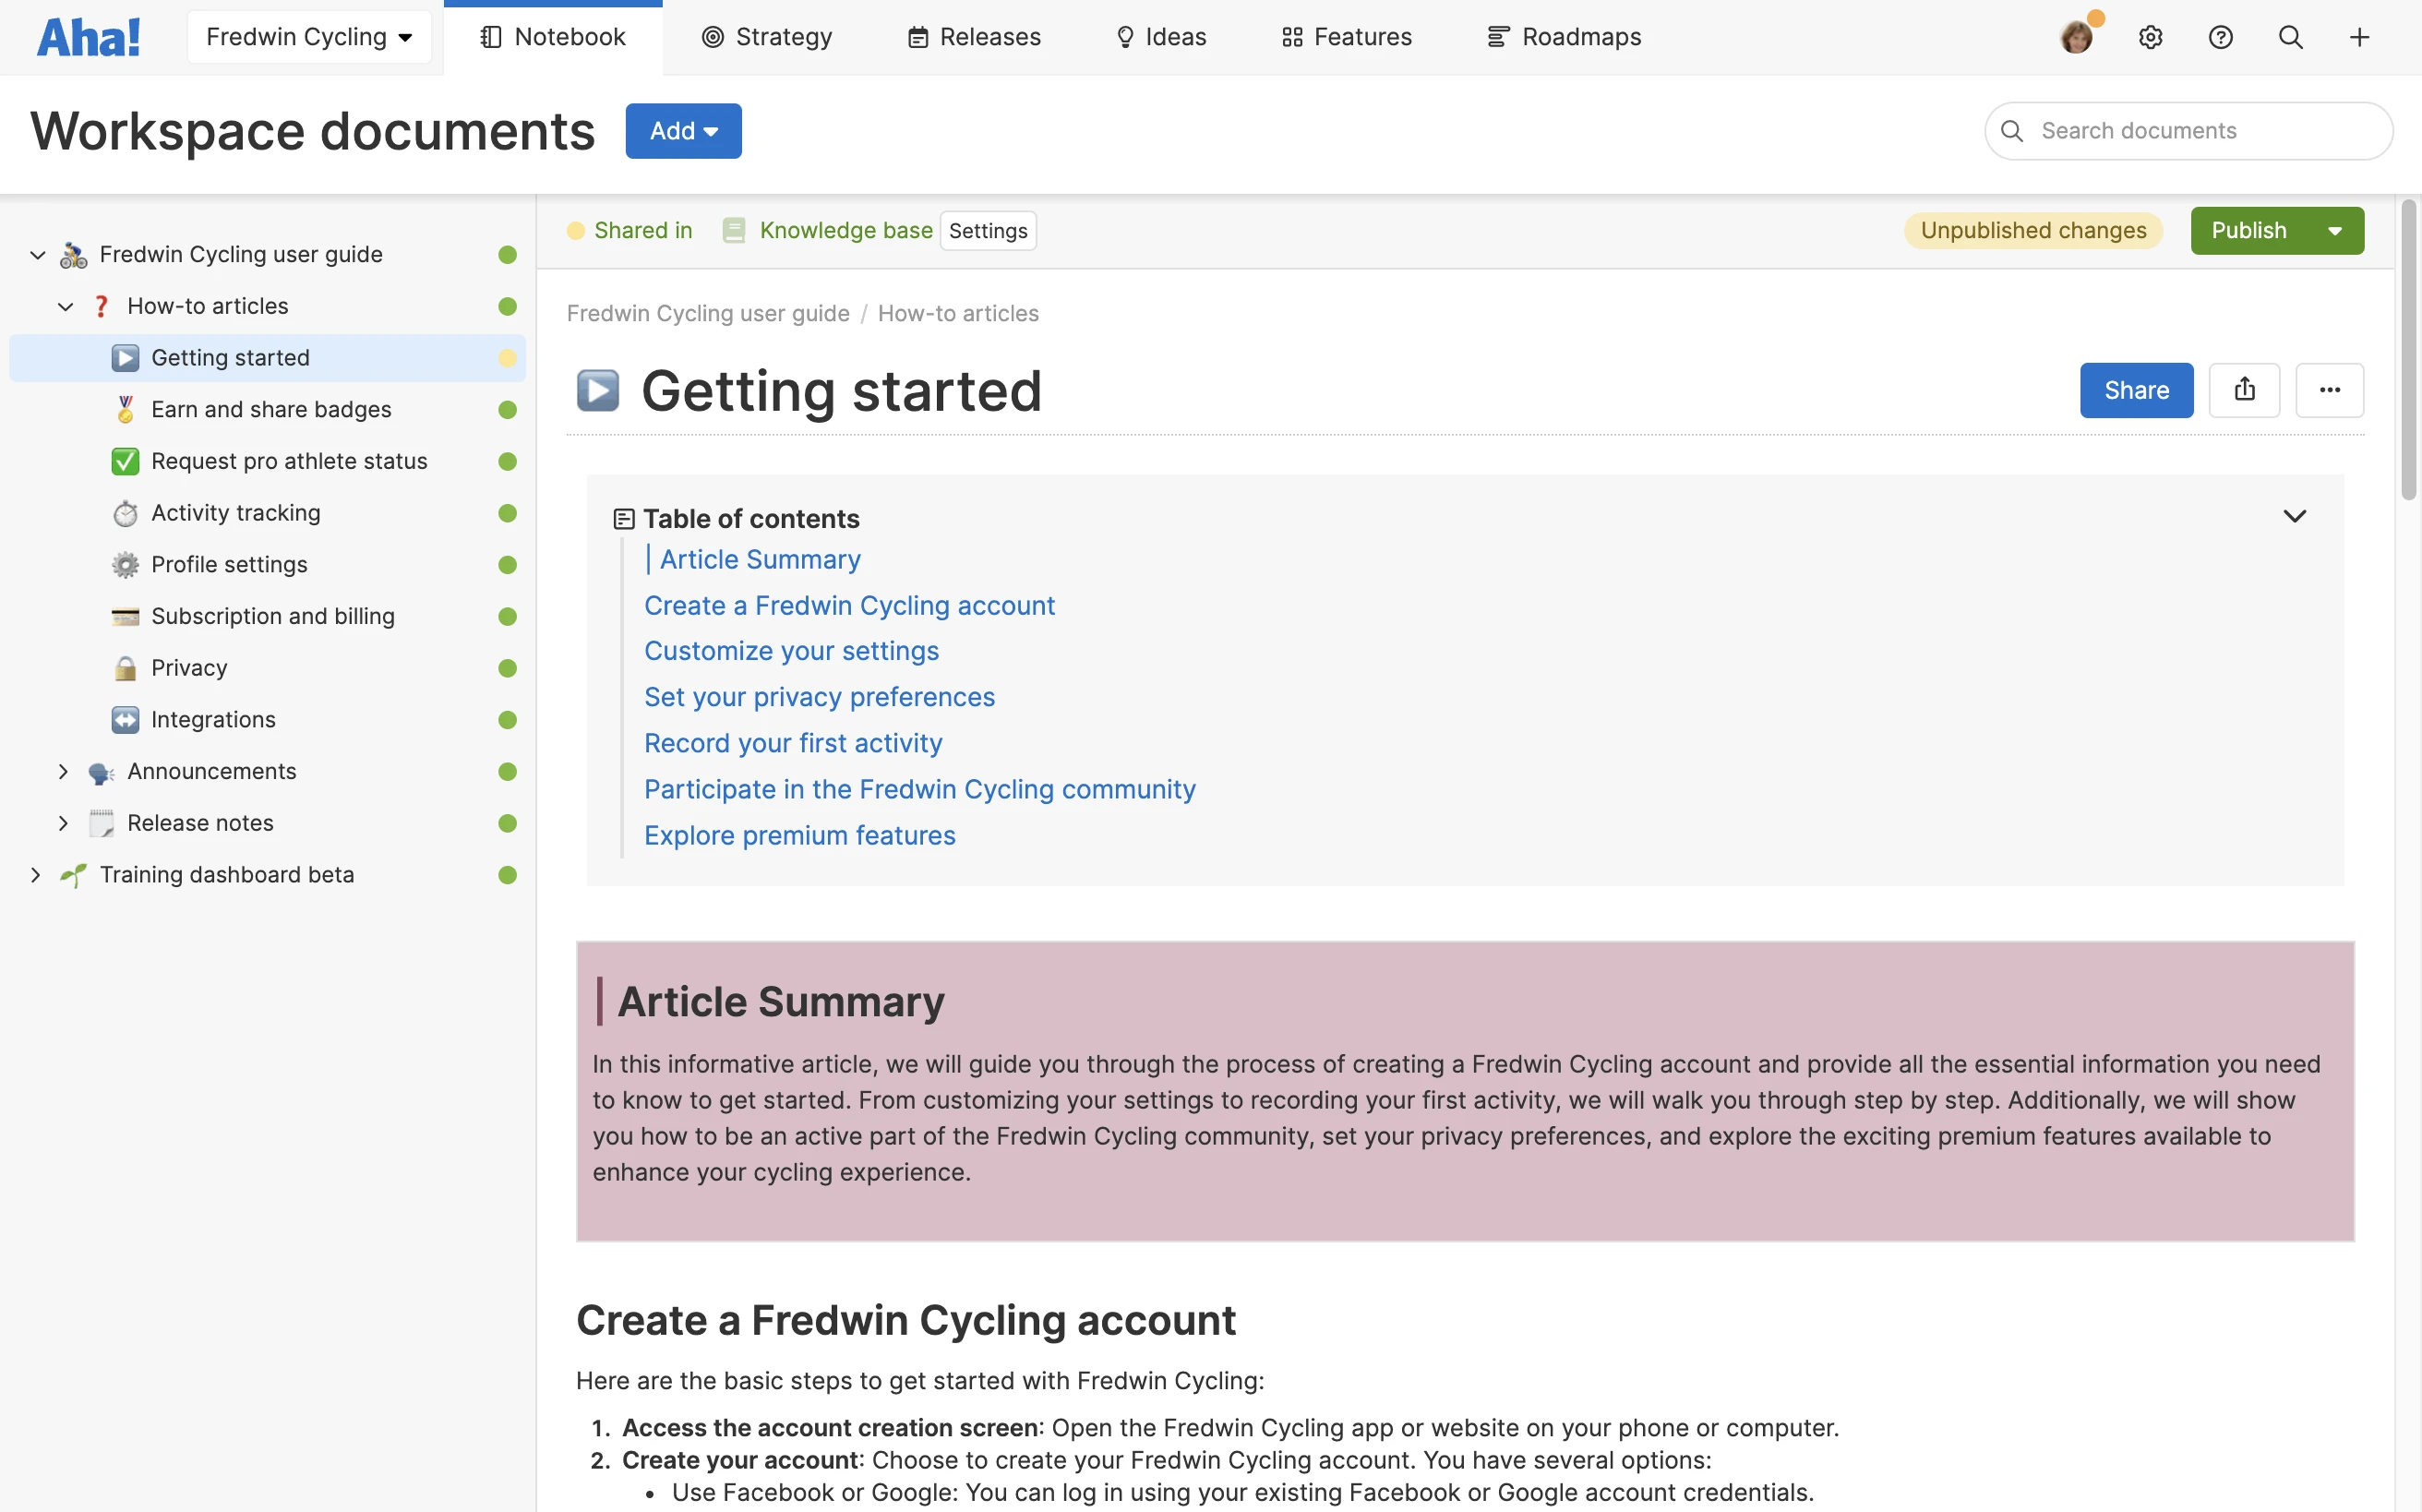Open the Strategy tab
Screen dimensions: 2422x1512
(x=767, y=37)
